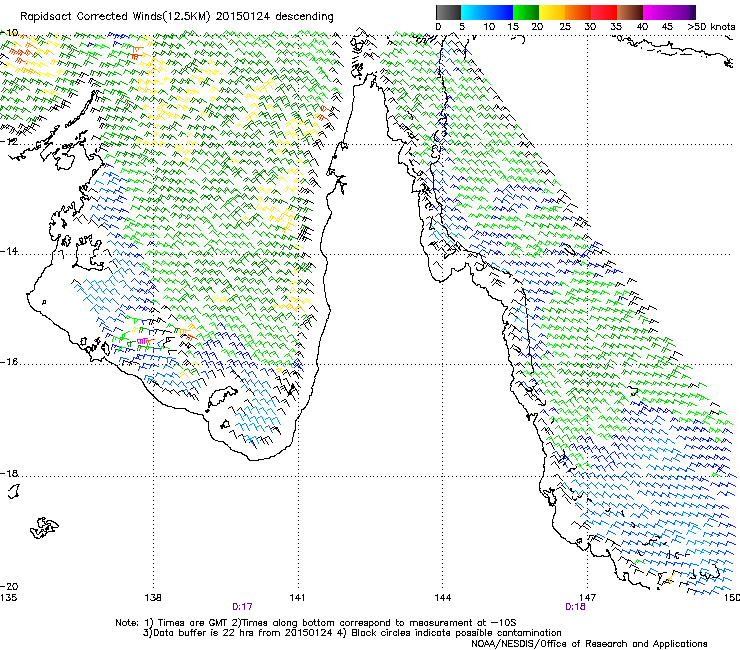
Task: Click the latitude label '-14'
Action: point(9,251)
